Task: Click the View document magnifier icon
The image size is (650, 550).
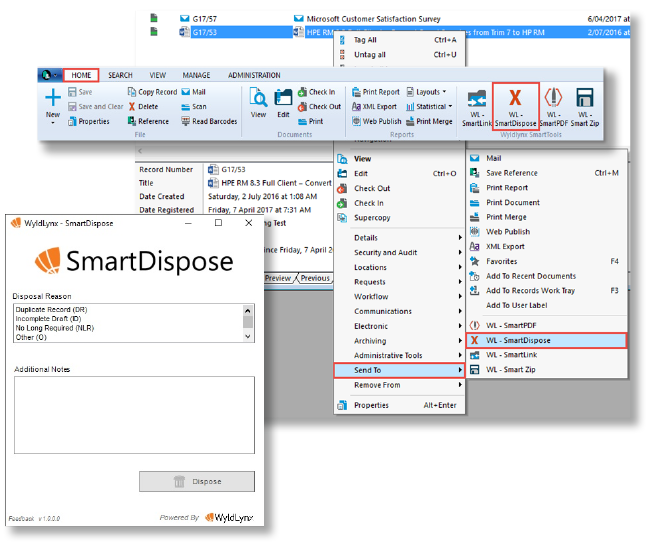Action: tap(258, 98)
